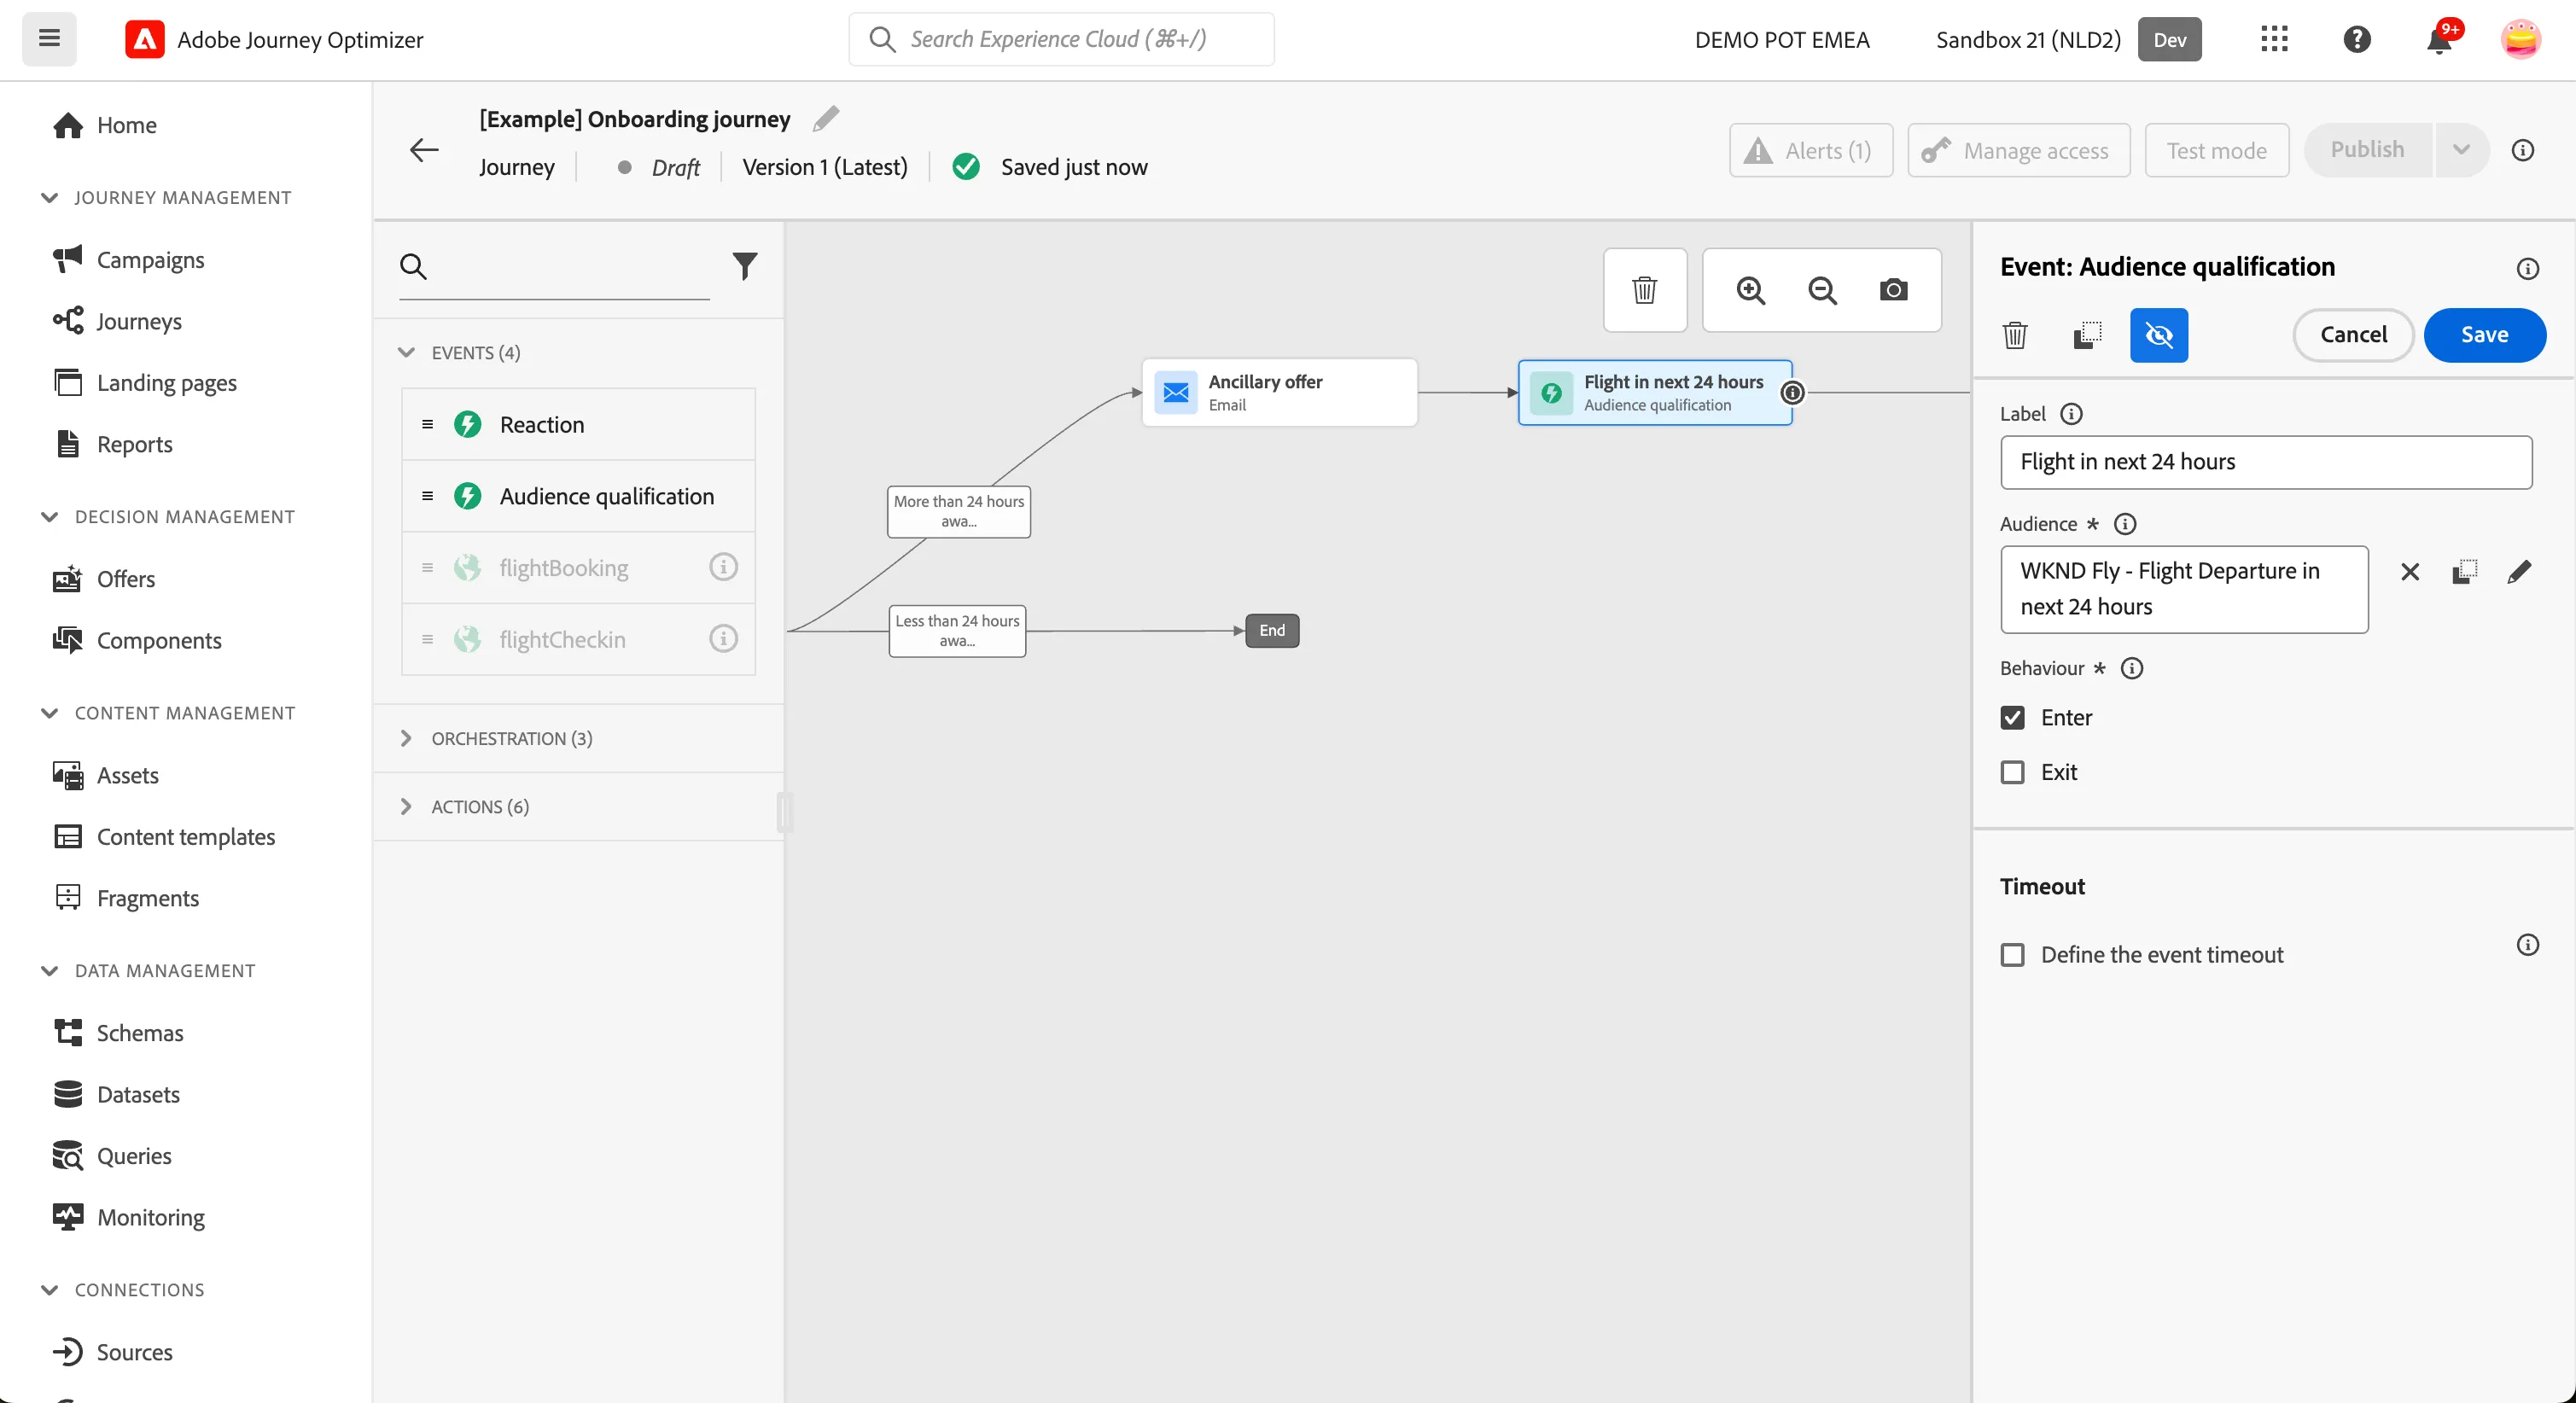This screenshot has width=2576, height=1403.
Task: Zoom in on the journey canvas
Action: 1751,290
